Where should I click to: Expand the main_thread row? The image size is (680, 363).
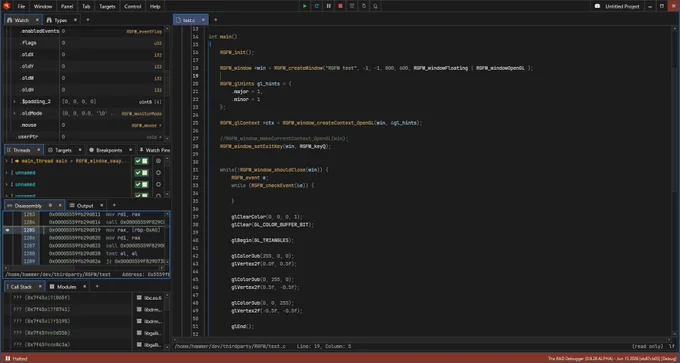click(6, 161)
